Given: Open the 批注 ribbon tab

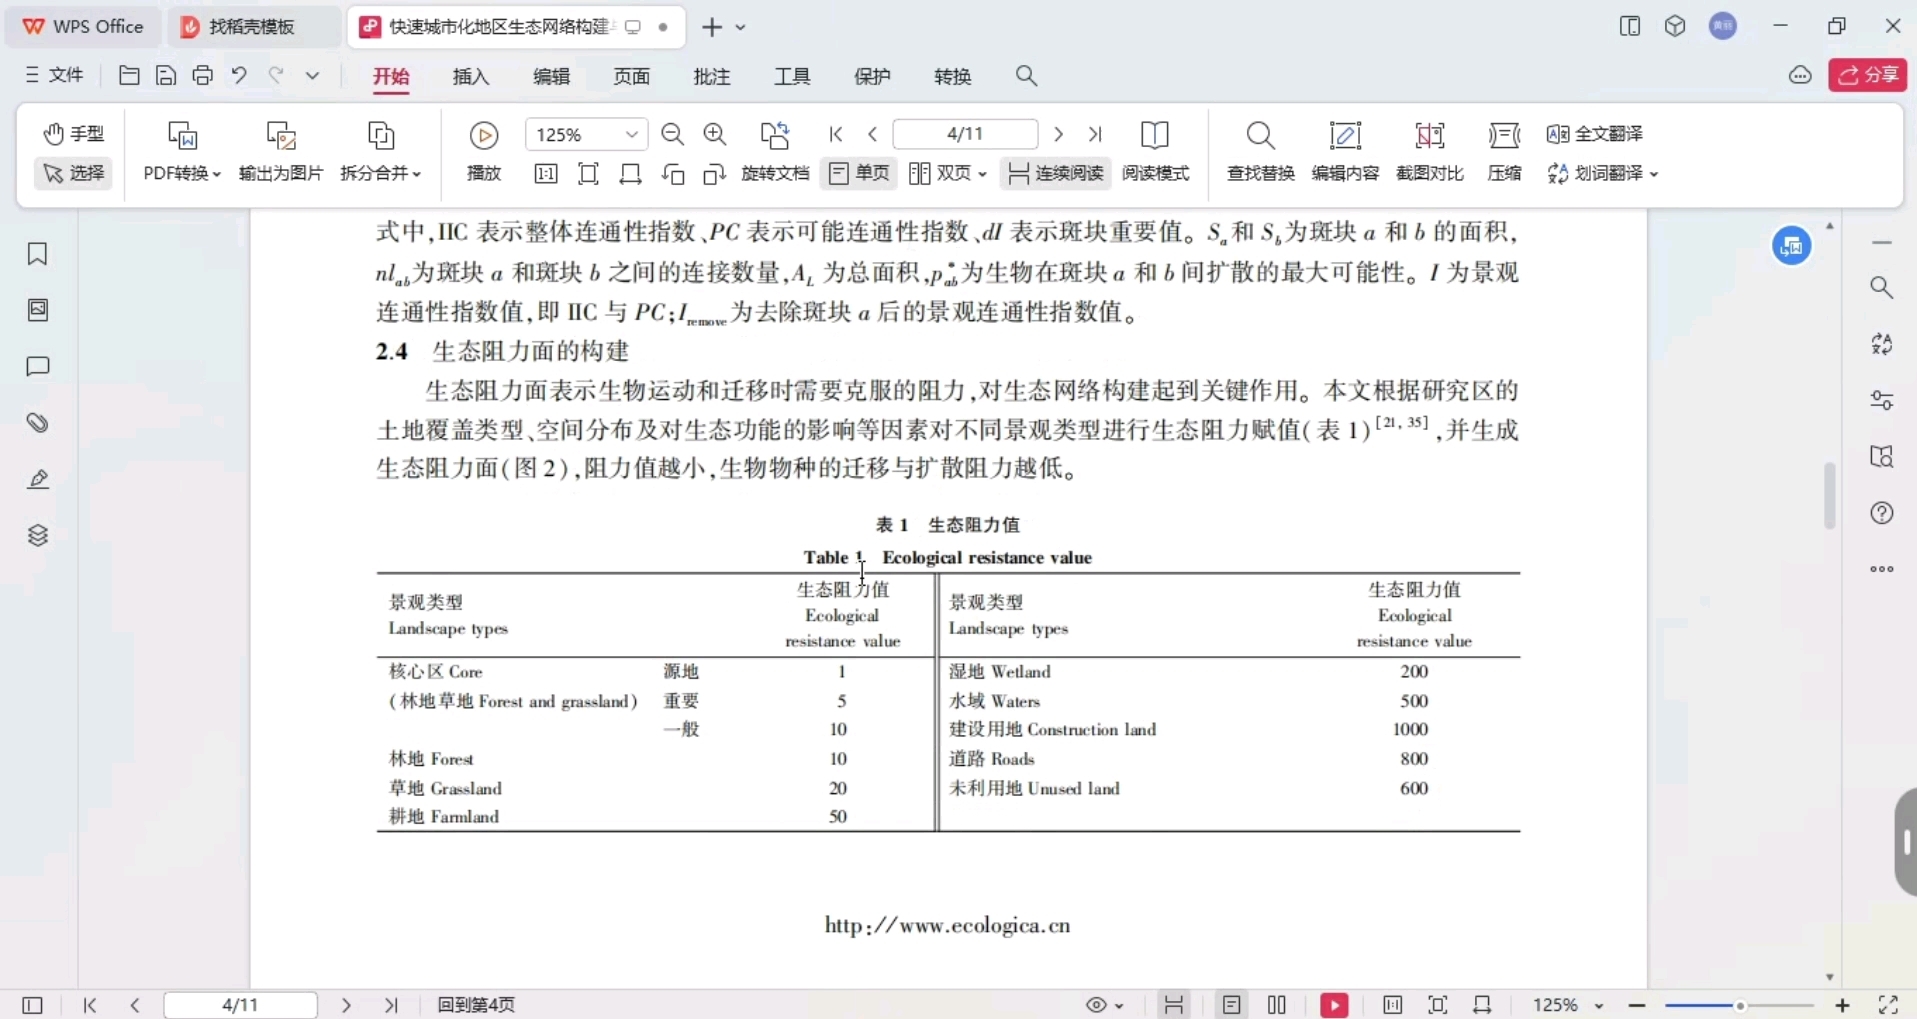Looking at the screenshot, I should pos(712,77).
